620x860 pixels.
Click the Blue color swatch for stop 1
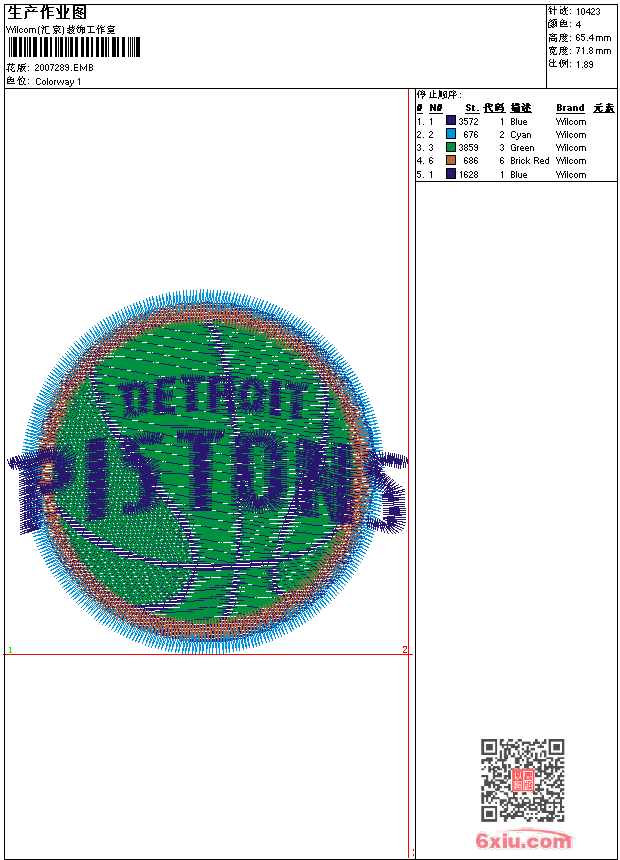(450, 121)
